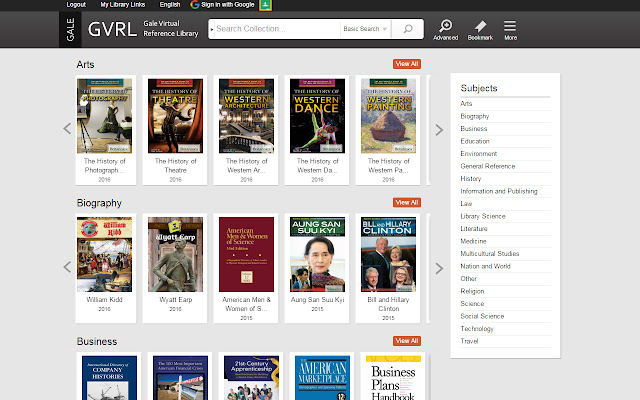Select Law subject
This screenshot has width=640, height=400.
[x=466, y=204]
